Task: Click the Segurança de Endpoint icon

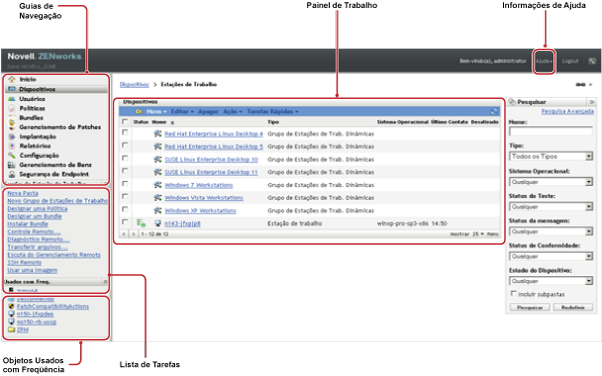Action: point(12,174)
